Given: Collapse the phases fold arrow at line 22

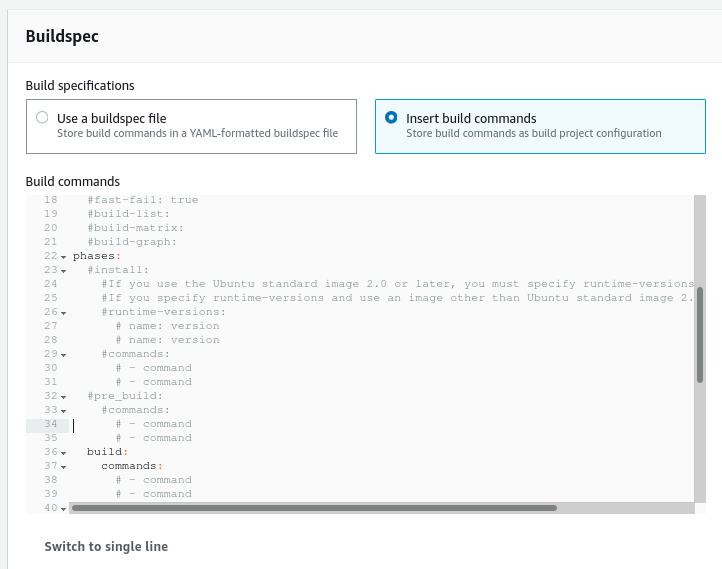Looking at the screenshot, I should (x=64, y=257).
